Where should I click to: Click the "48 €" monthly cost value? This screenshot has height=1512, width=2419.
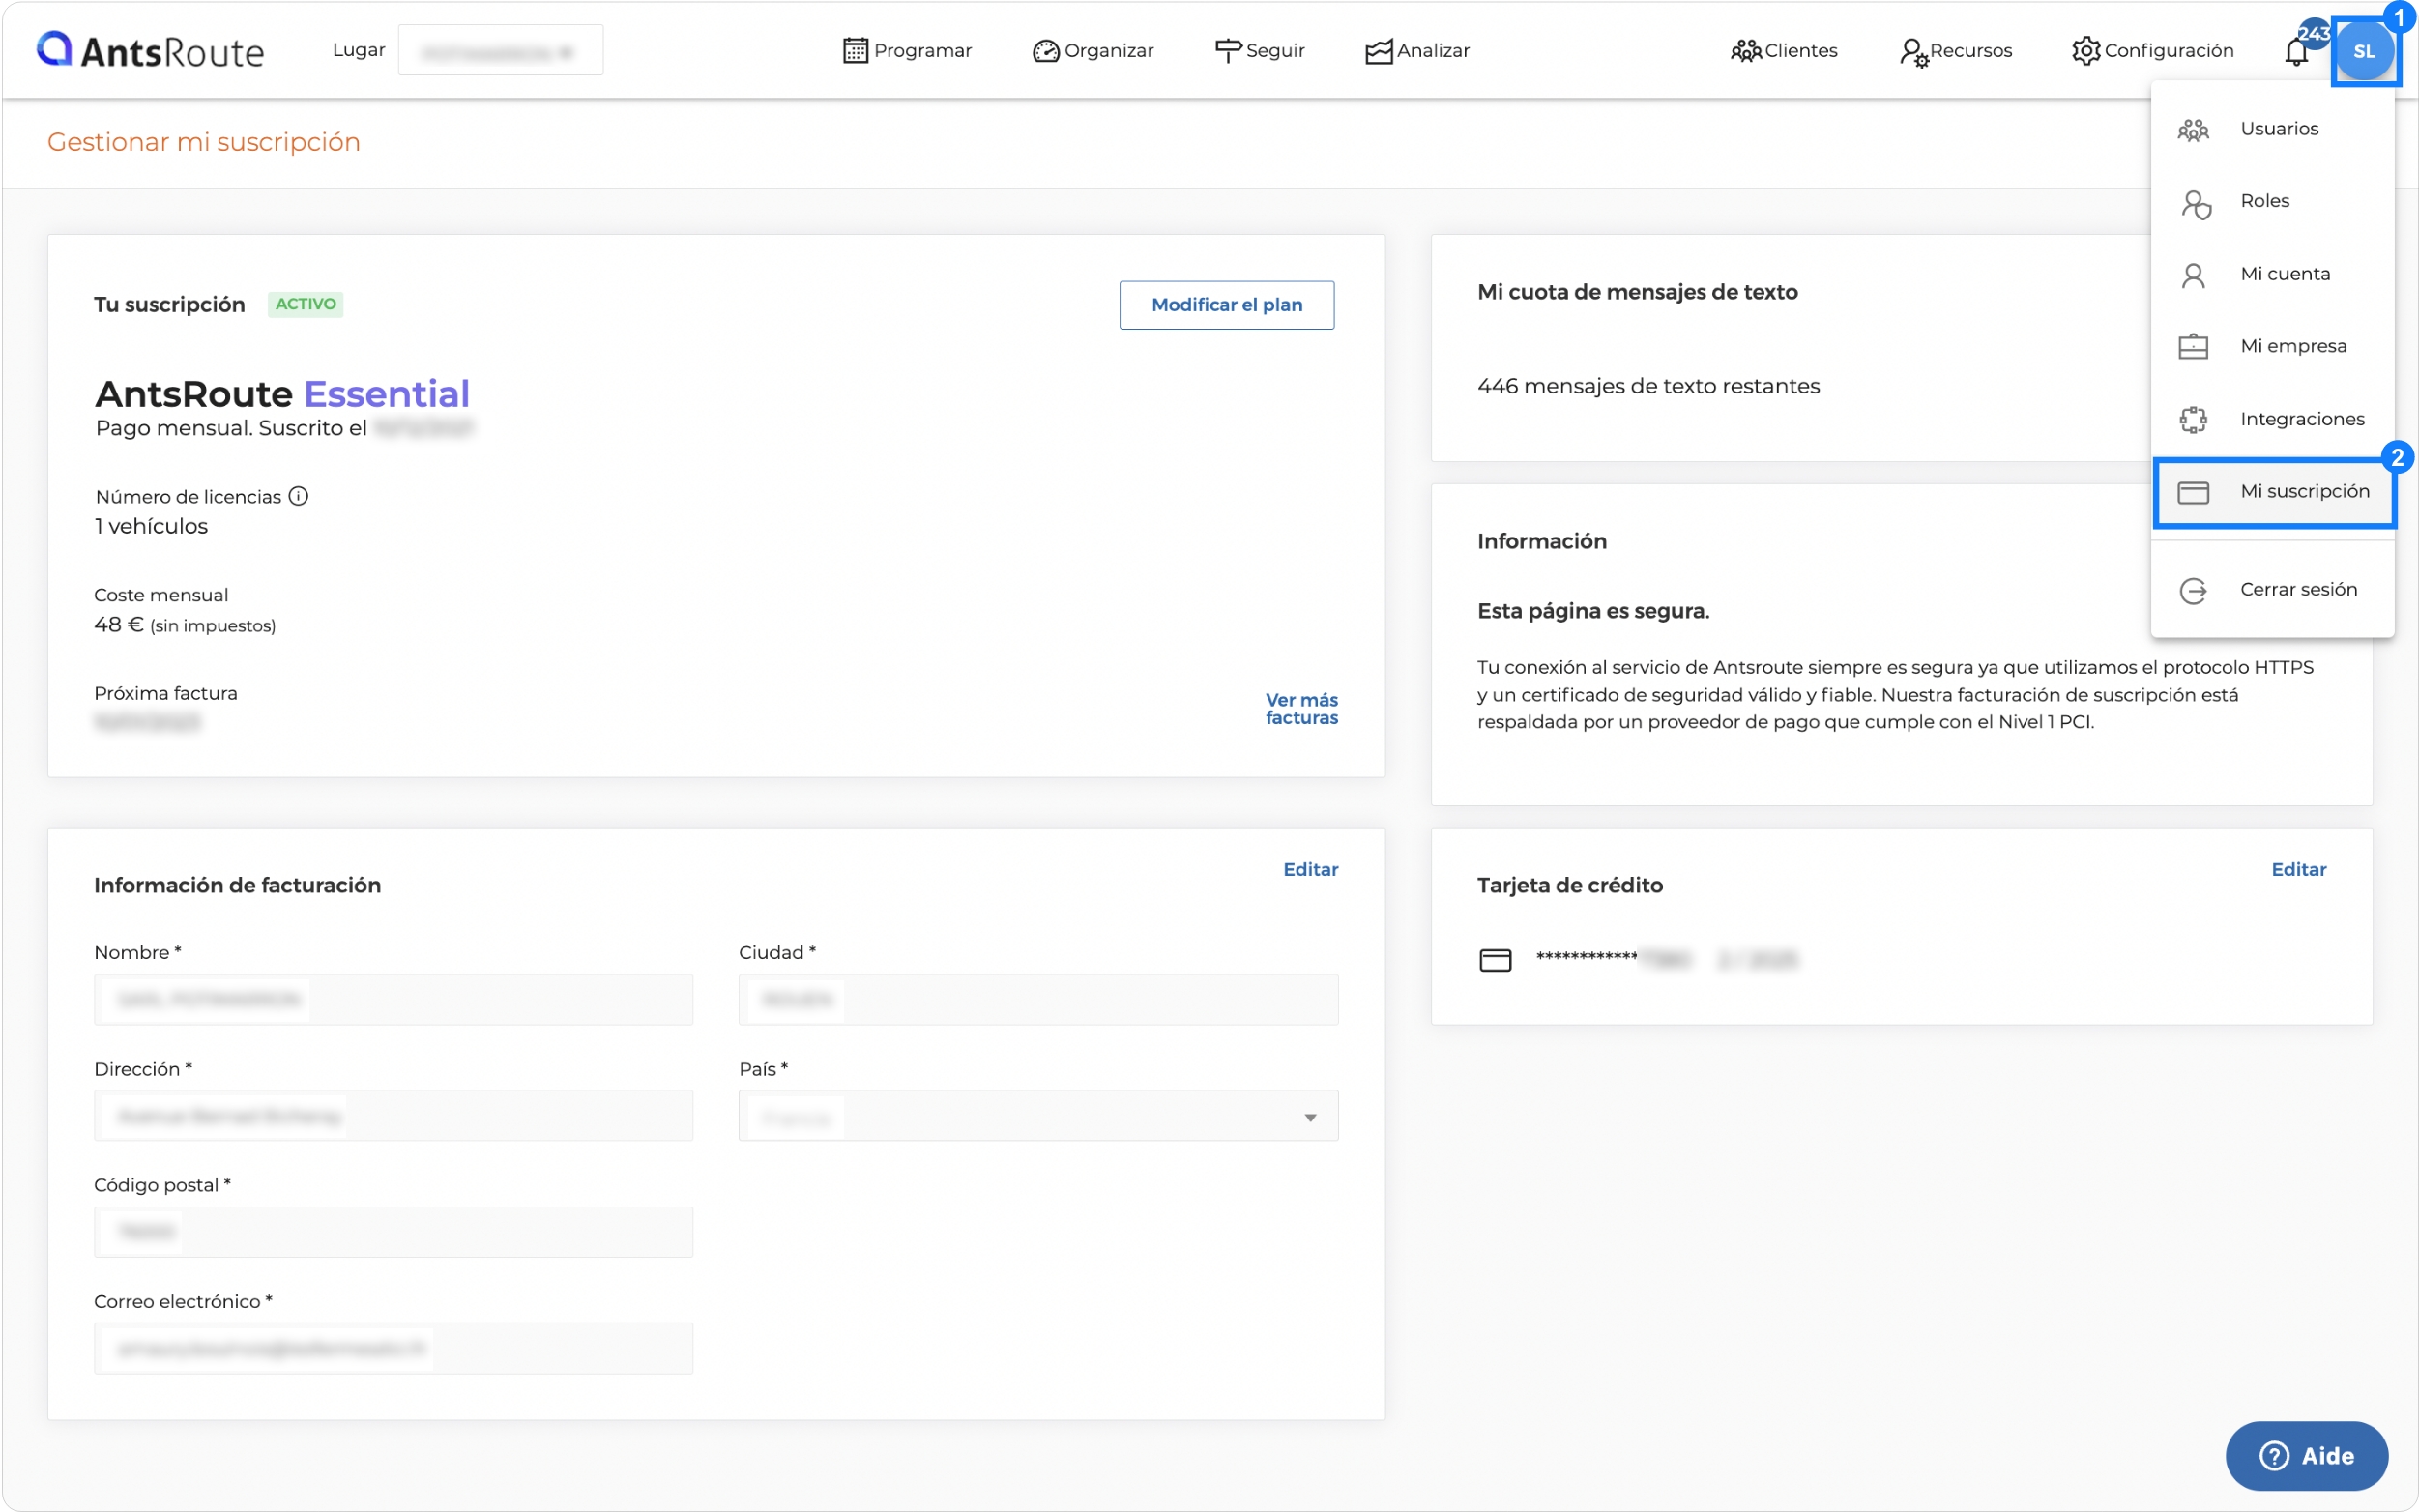coord(118,625)
